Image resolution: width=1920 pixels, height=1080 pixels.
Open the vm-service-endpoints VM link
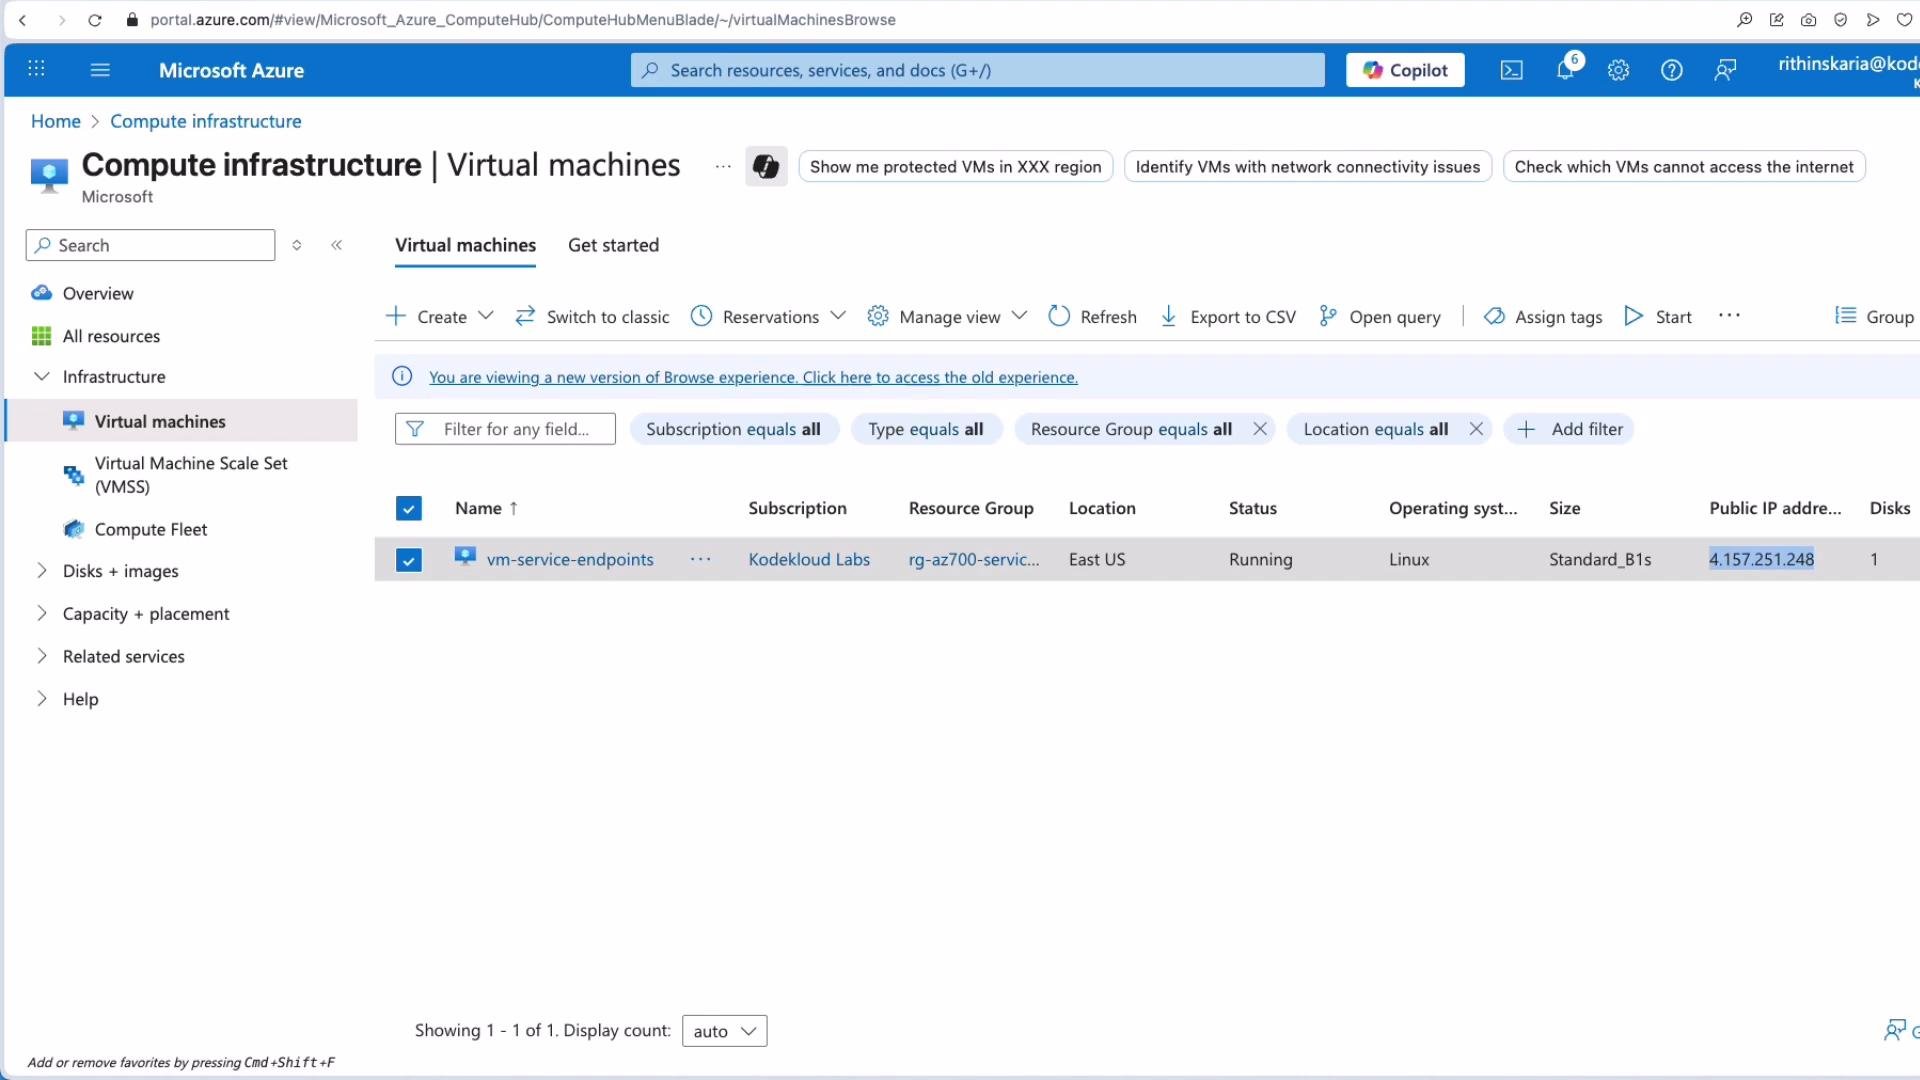[570, 560]
